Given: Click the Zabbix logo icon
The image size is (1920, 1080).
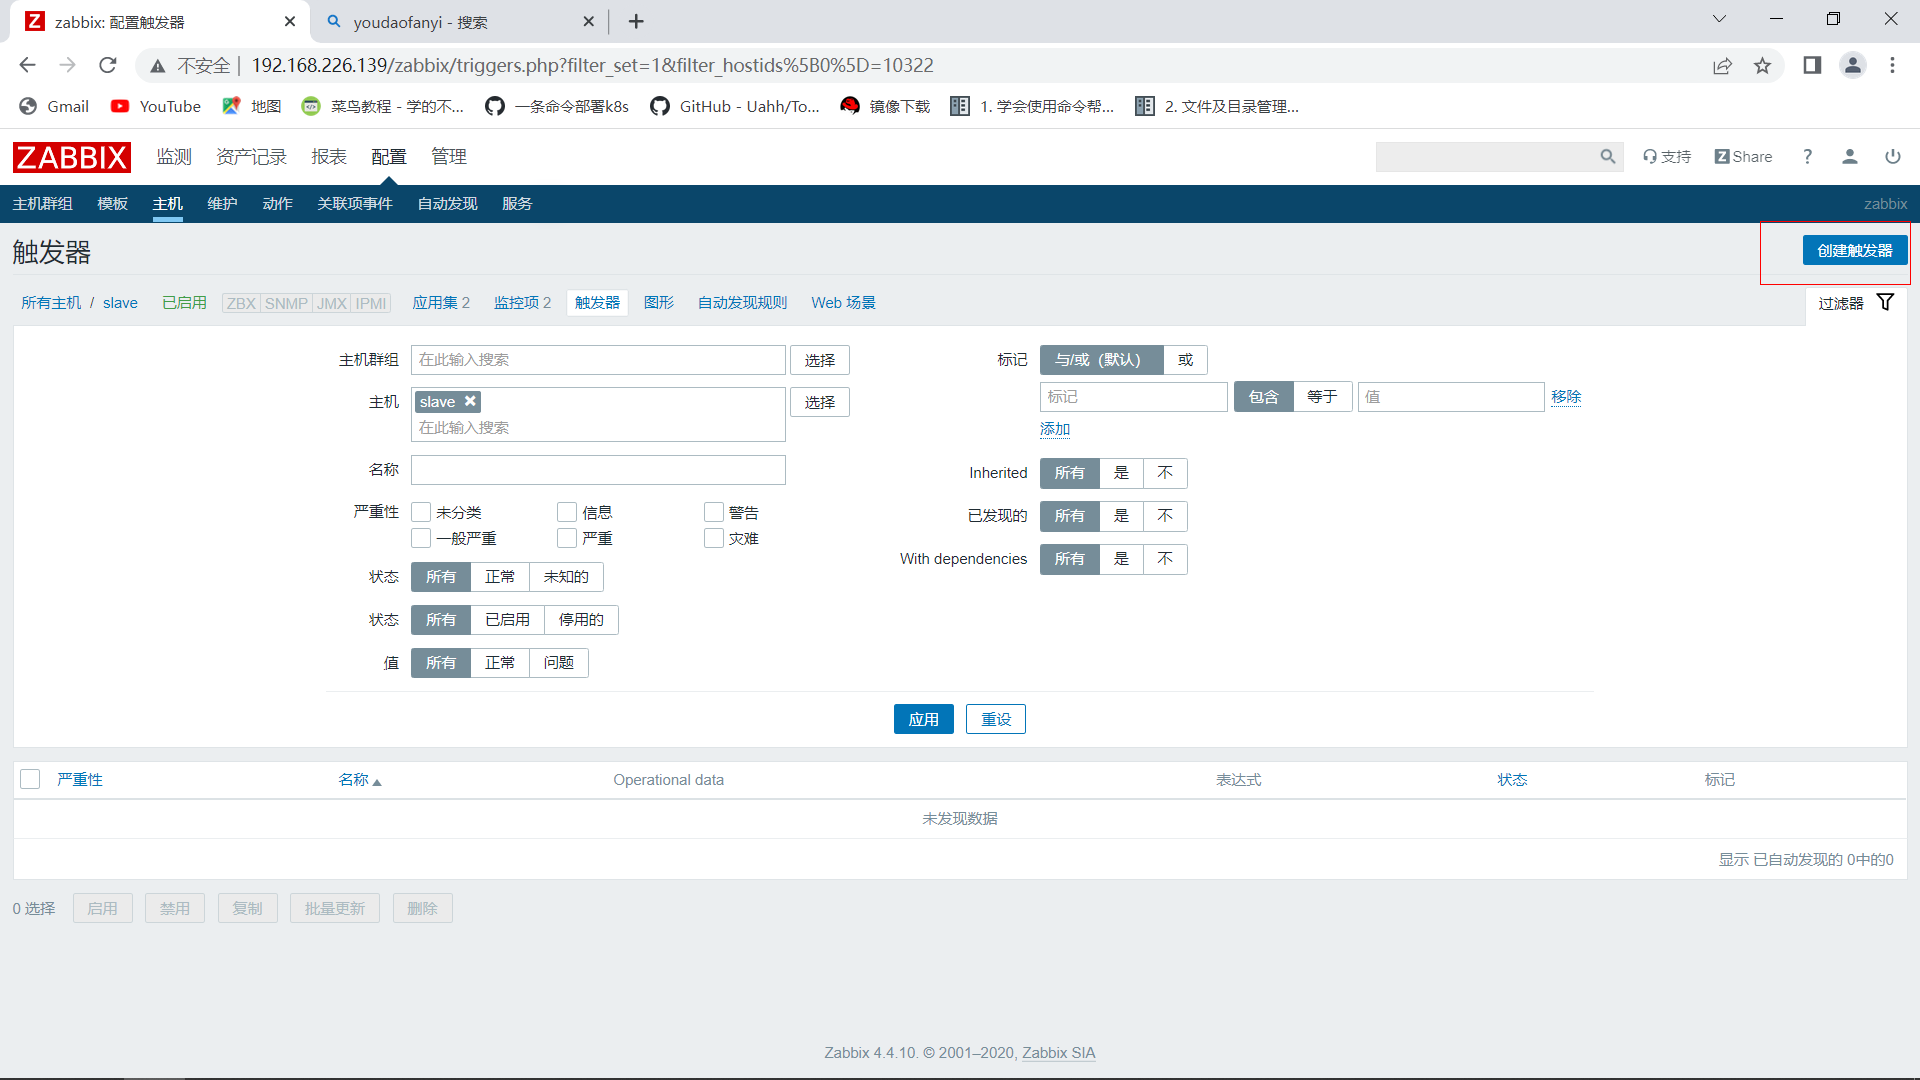Looking at the screenshot, I should point(71,156).
